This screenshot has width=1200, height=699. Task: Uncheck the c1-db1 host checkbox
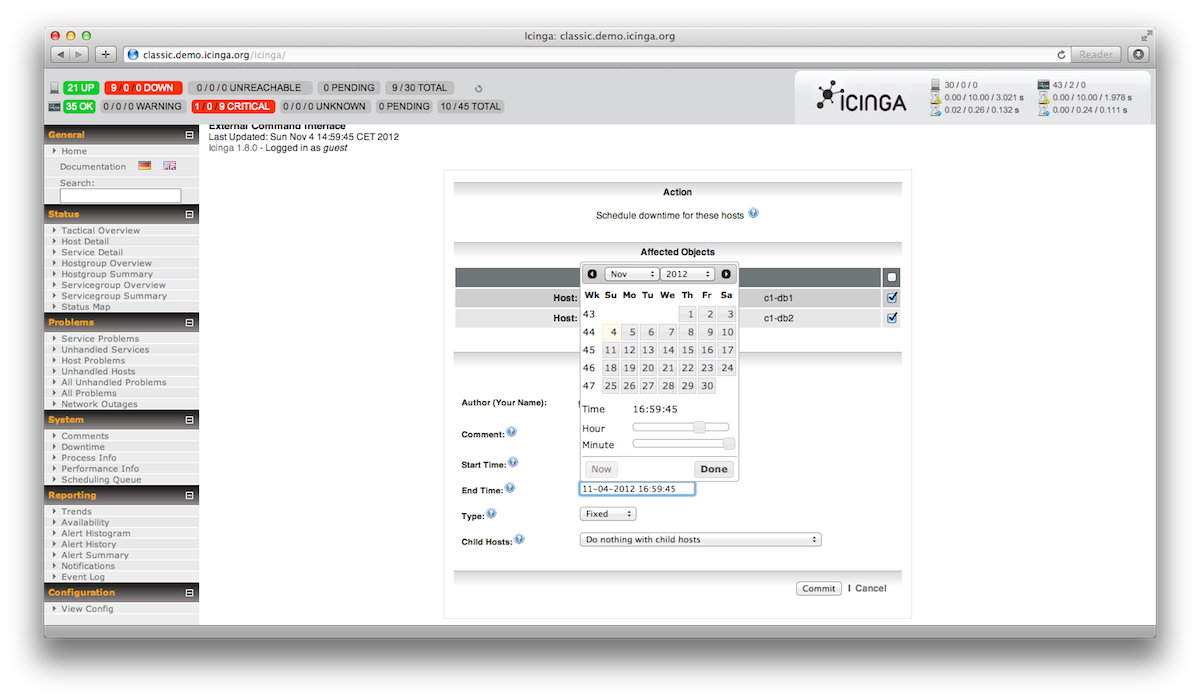coord(892,298)
